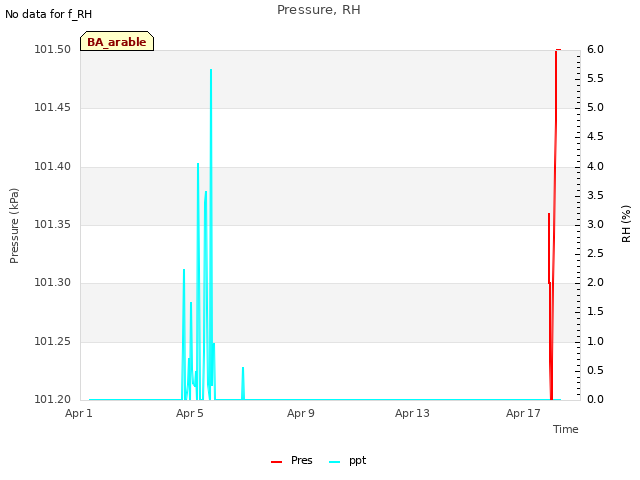This screenshot has height=480, width=640.
Task: Click the 101.35 pressure axis value
Action: pos(52,224)
